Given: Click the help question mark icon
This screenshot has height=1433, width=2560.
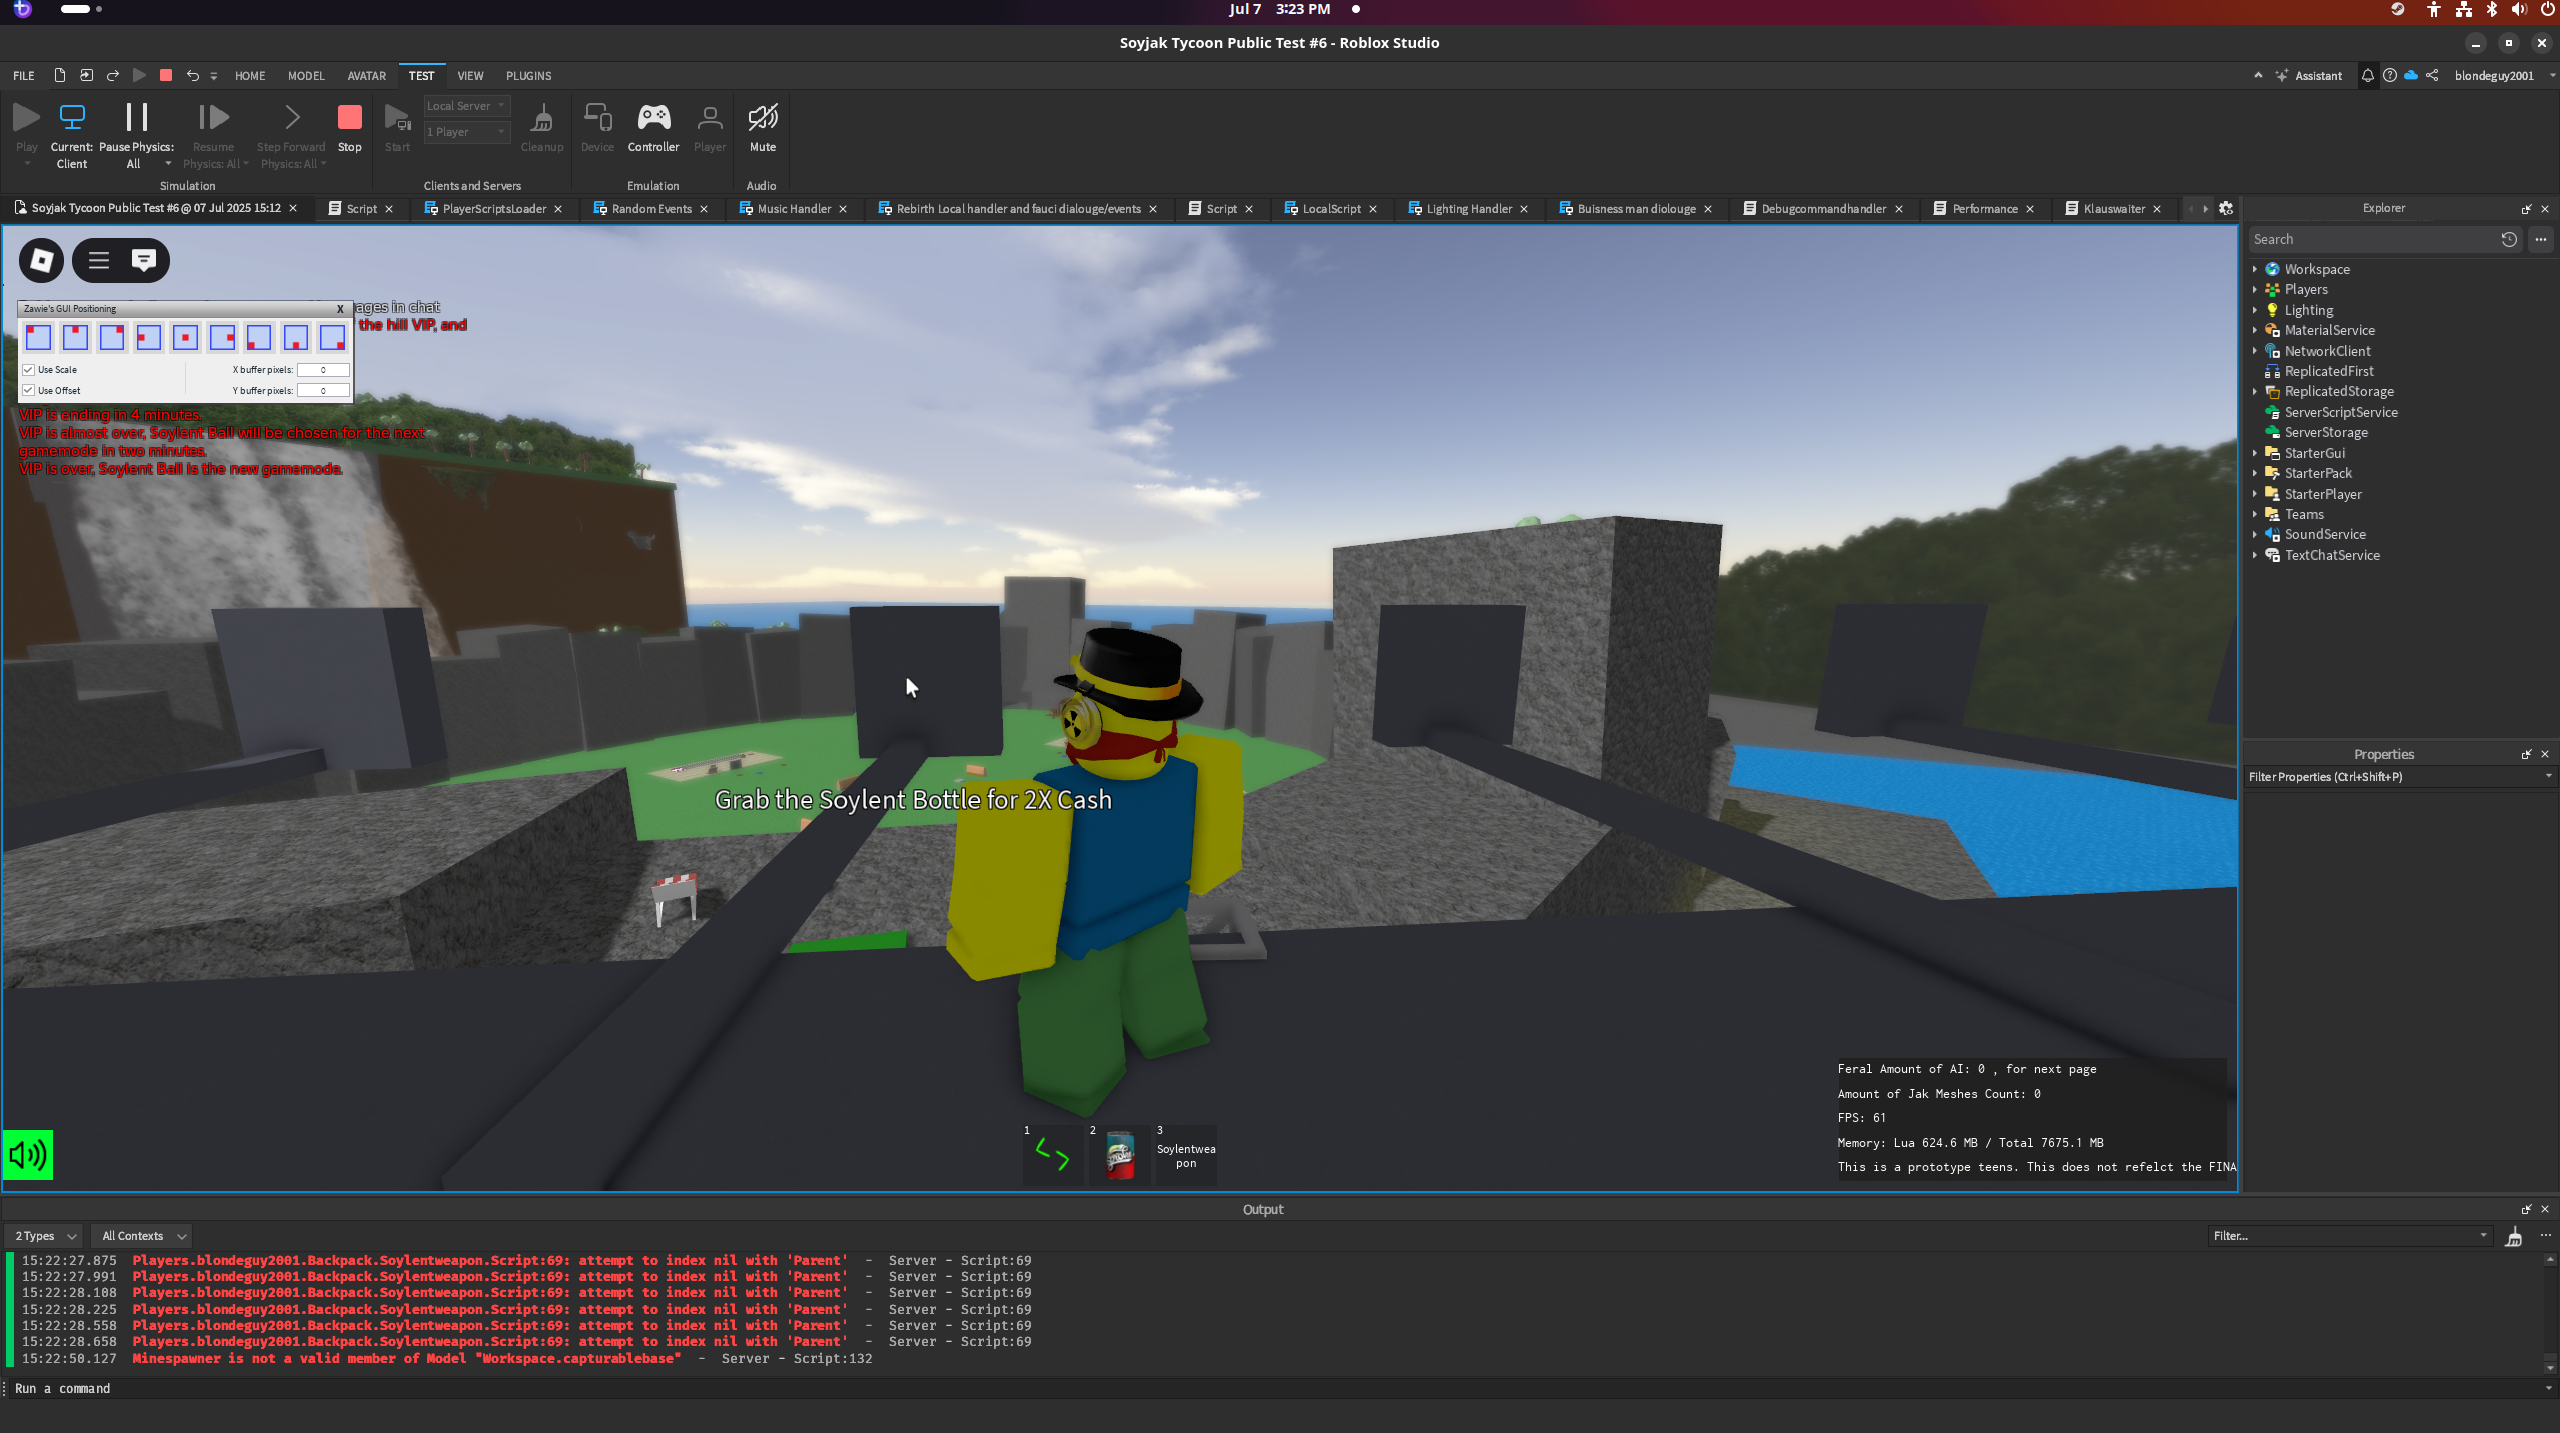Looking at the screenshot, I should coord(2389,76).
